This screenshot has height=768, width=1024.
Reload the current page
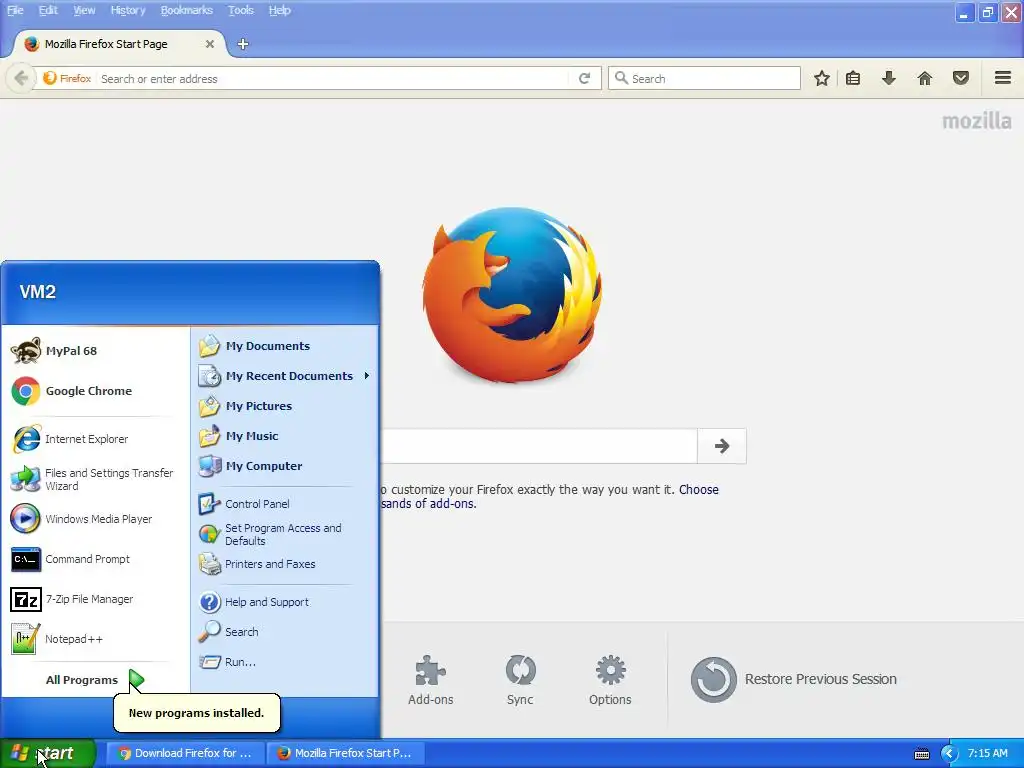coord(584,78)
